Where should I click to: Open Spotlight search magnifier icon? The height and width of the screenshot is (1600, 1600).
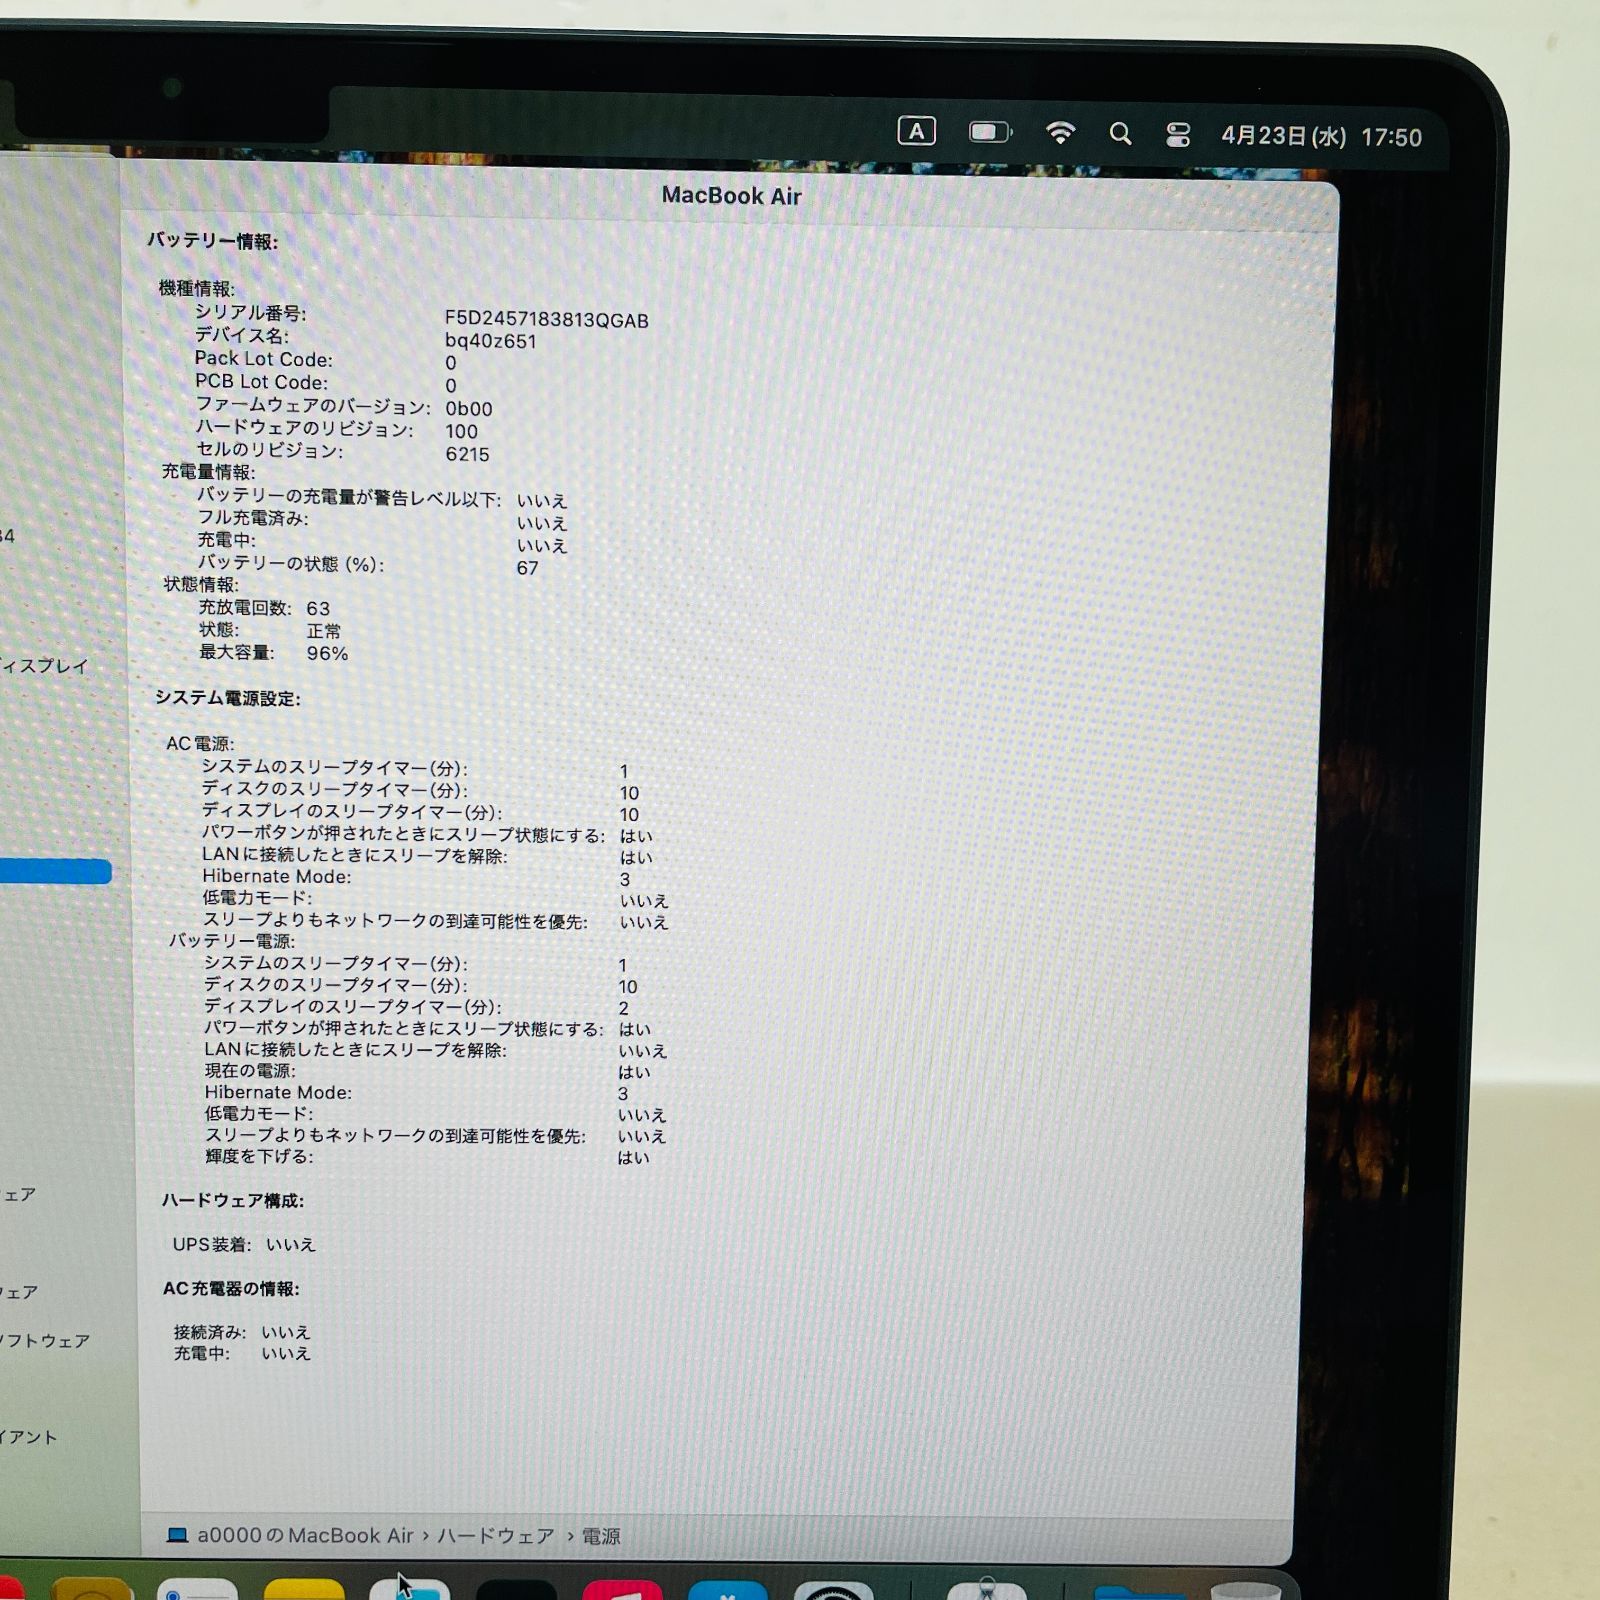pos(1120,133)
